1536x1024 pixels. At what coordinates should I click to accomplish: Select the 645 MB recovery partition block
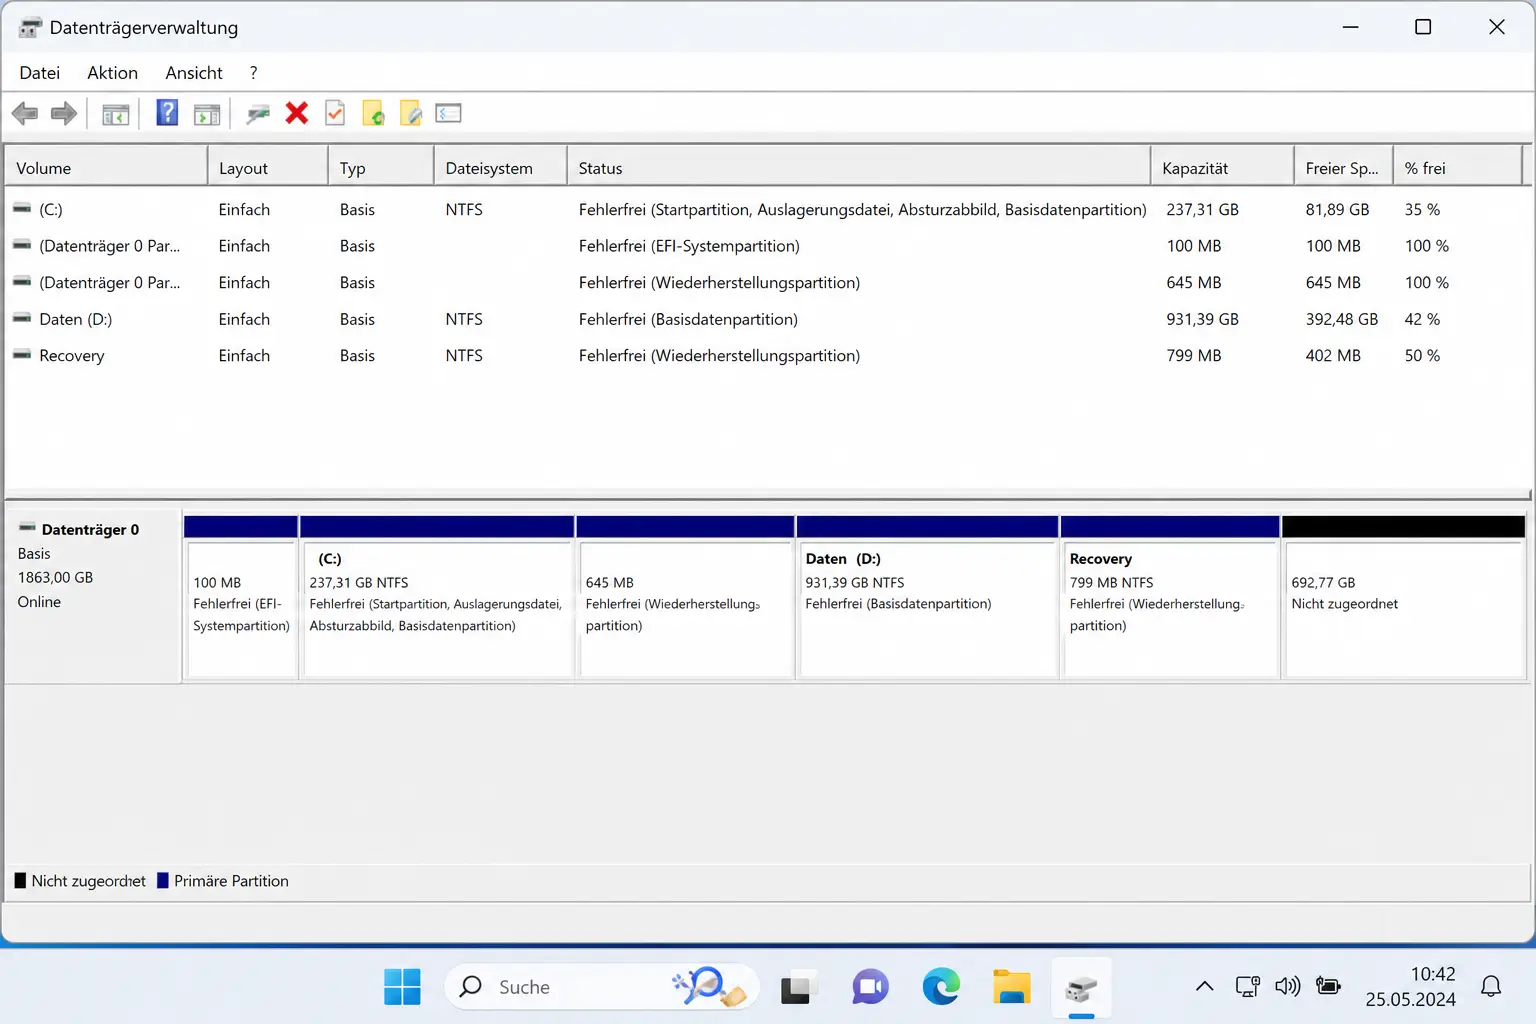point(685,598)
